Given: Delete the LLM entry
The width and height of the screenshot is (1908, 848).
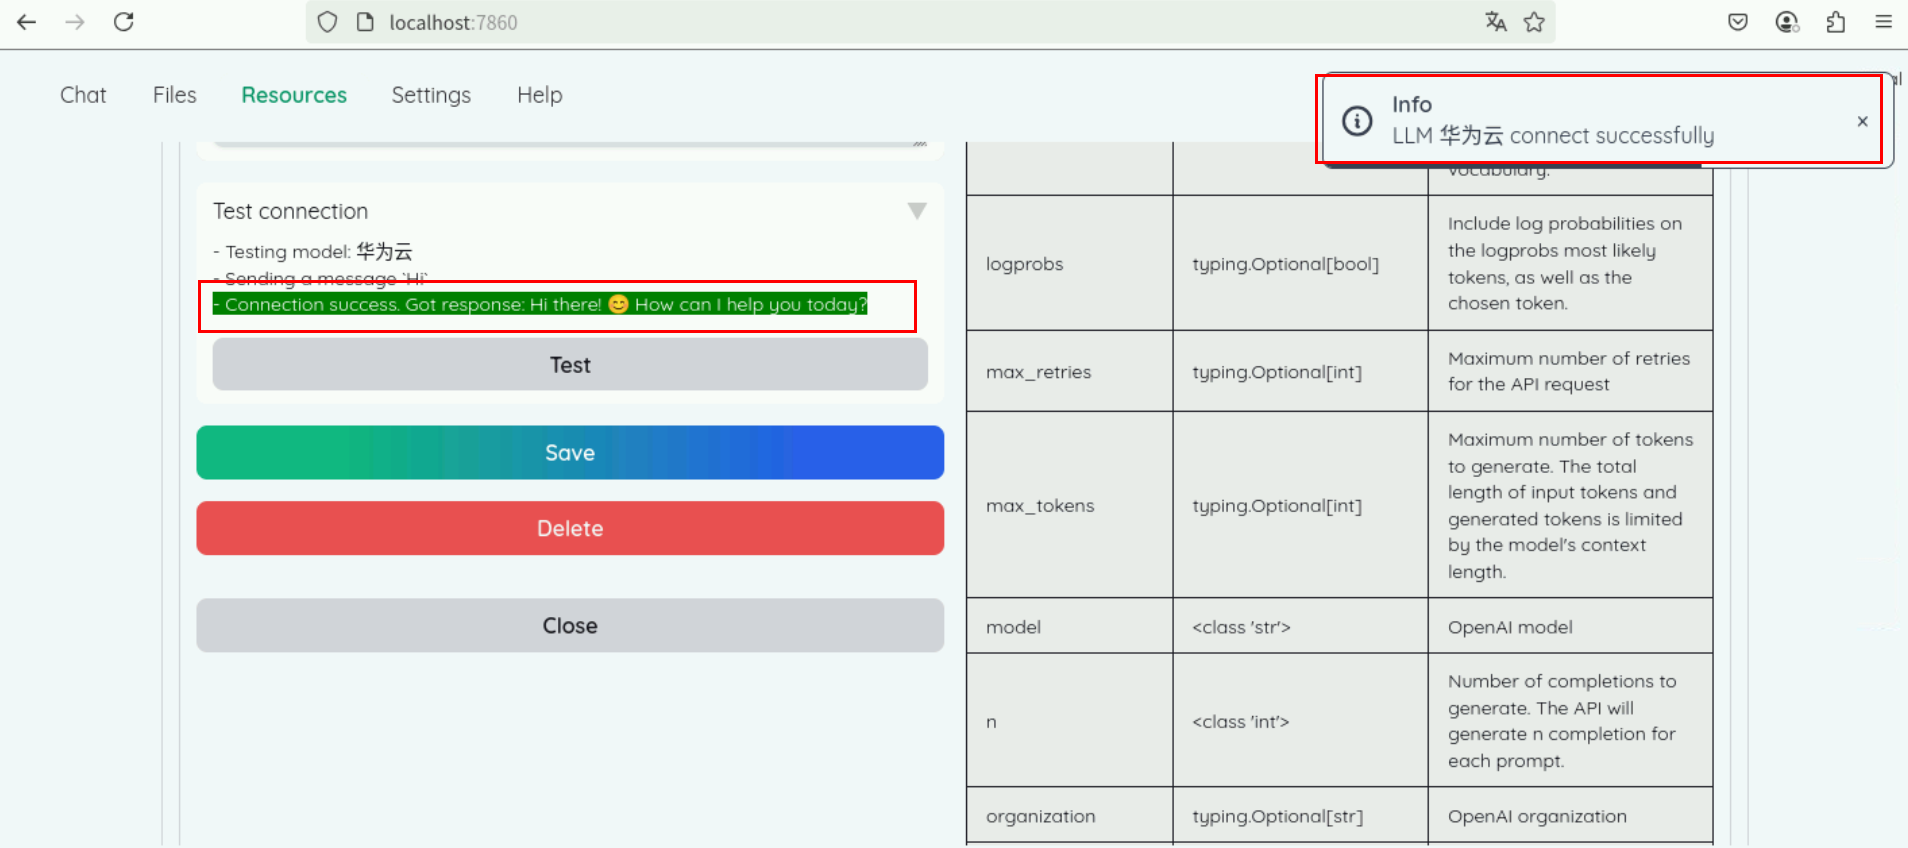Looking at the screenshot, I should pos(570,528).
